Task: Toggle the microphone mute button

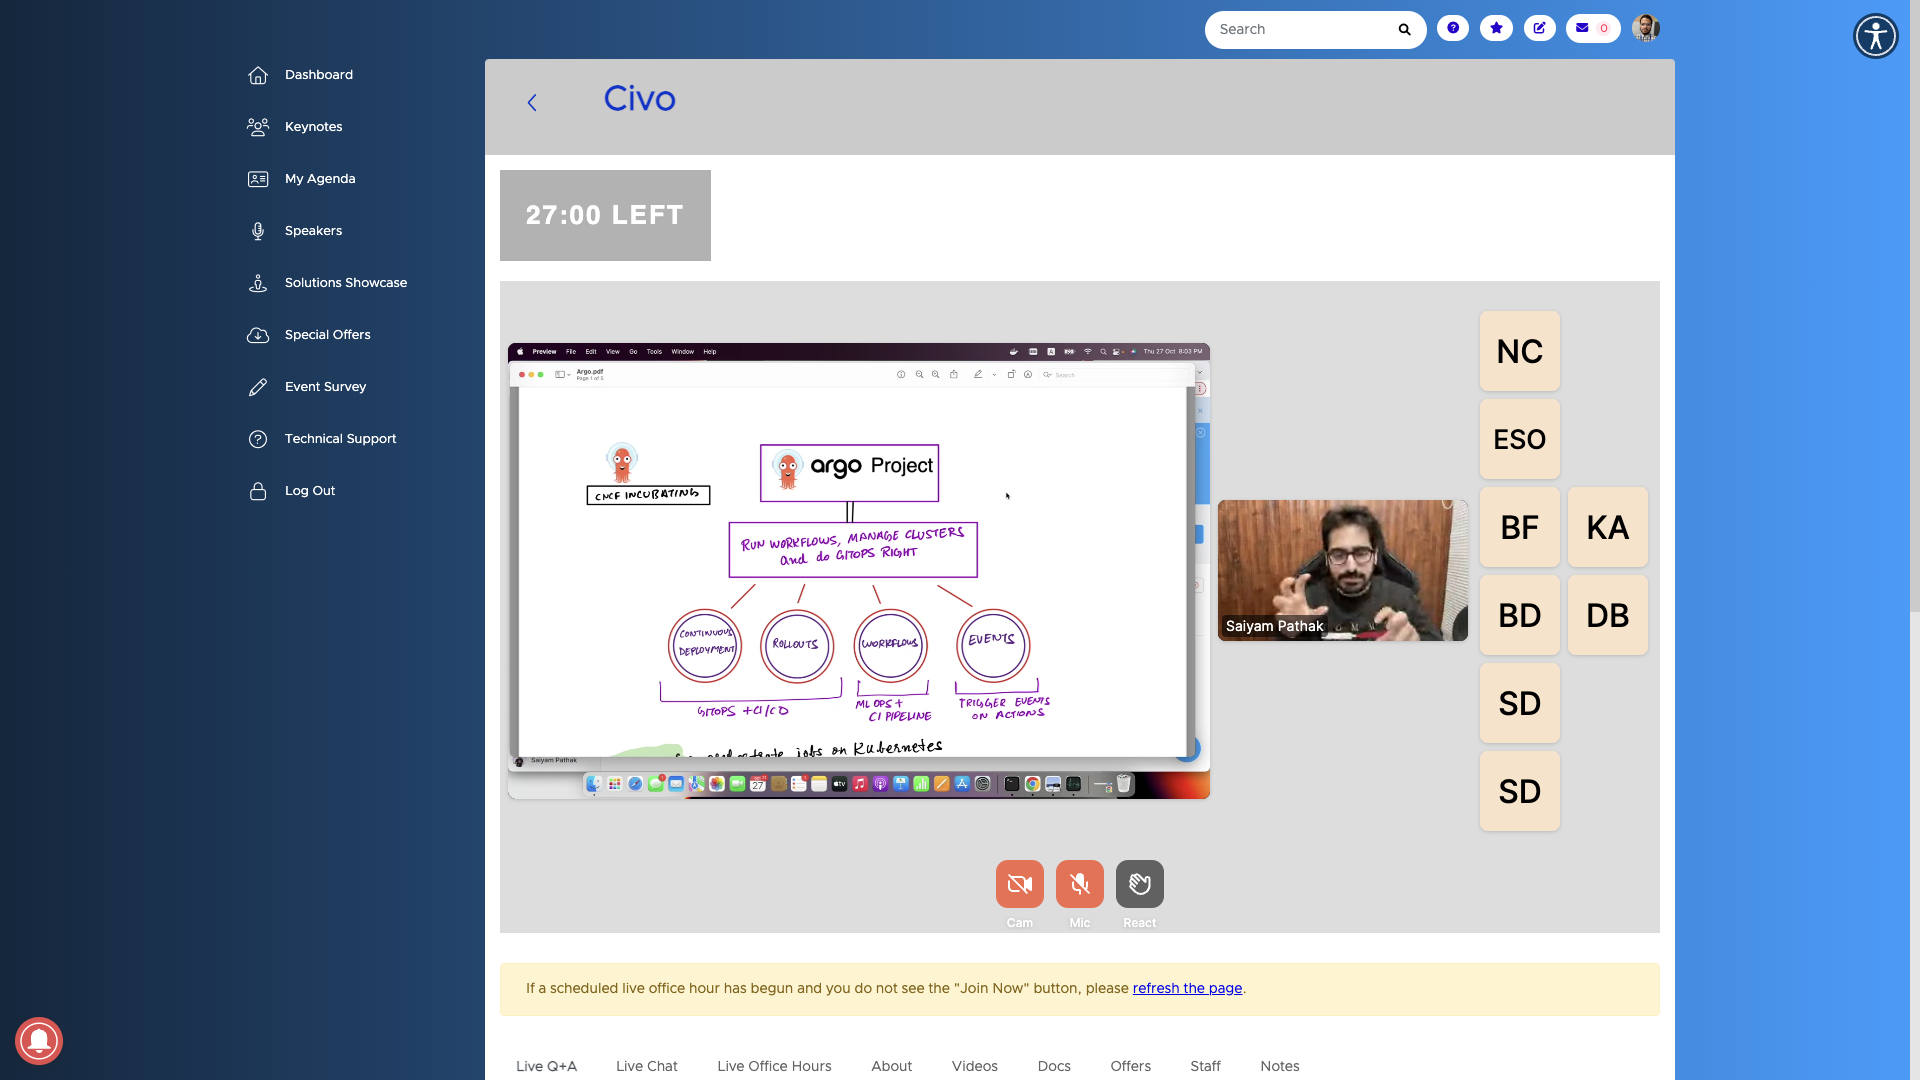Action: coord(1079,884)
